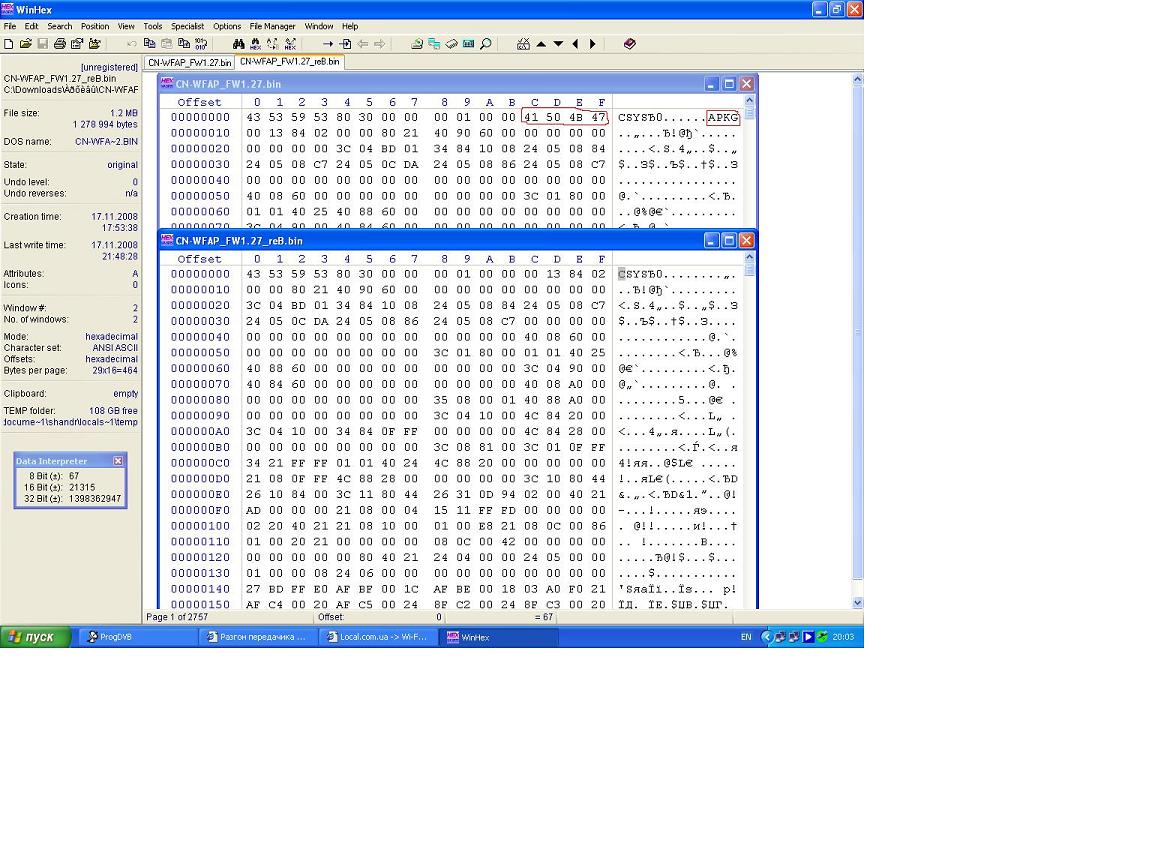The image size is (1152, 864).
Task: Click the Replace Hex Values icon
Action: pos(290,44)
